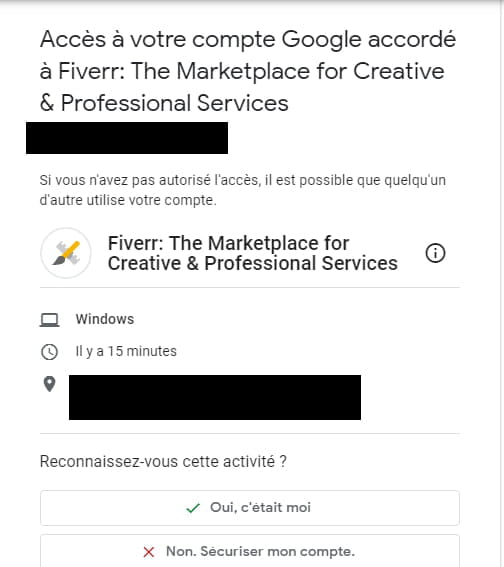Click 'd'autre utilise votre compte' text
Image resolution: width=504 pixels, height=567 pixels.
tap(128, 200)
